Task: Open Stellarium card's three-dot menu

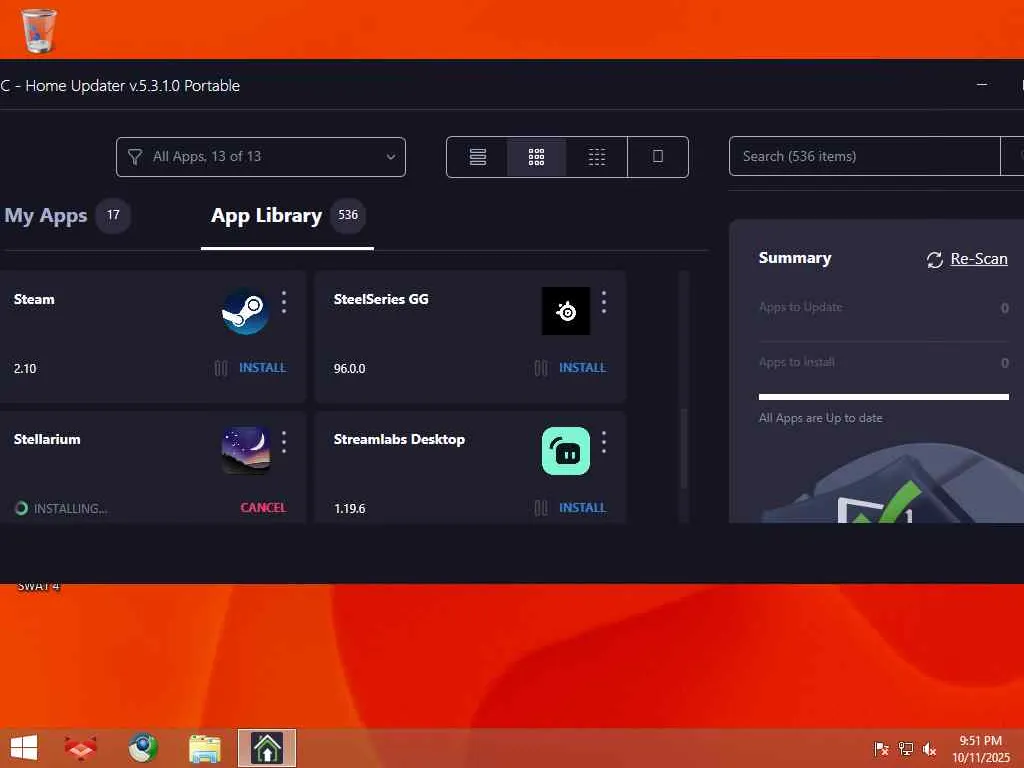Action: click(283, 442)
